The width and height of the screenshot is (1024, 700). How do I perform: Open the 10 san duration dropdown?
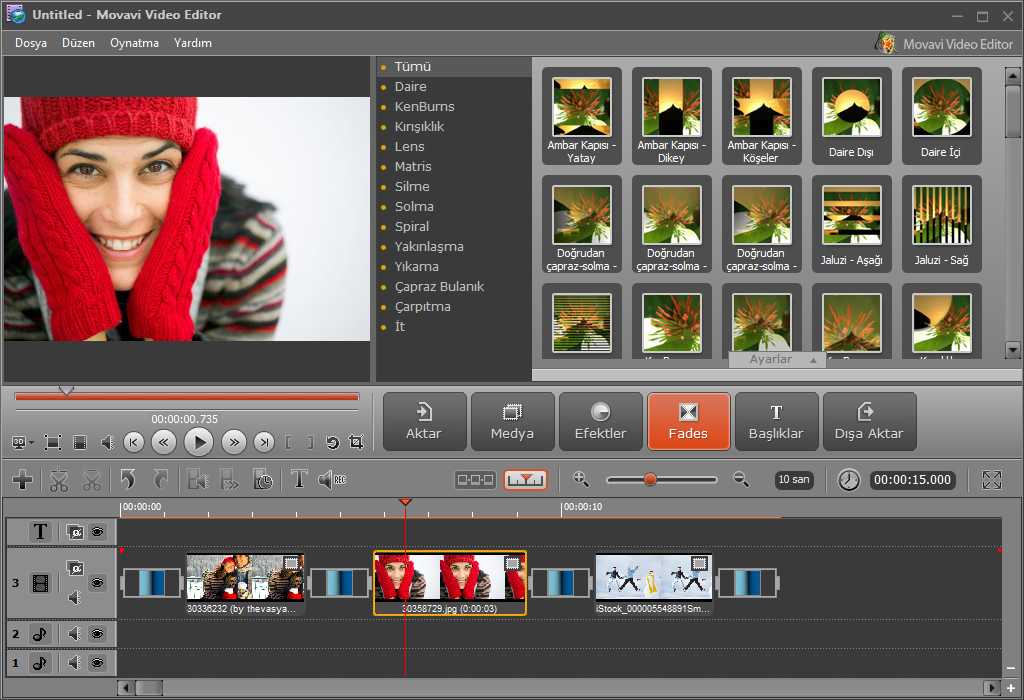793,480
